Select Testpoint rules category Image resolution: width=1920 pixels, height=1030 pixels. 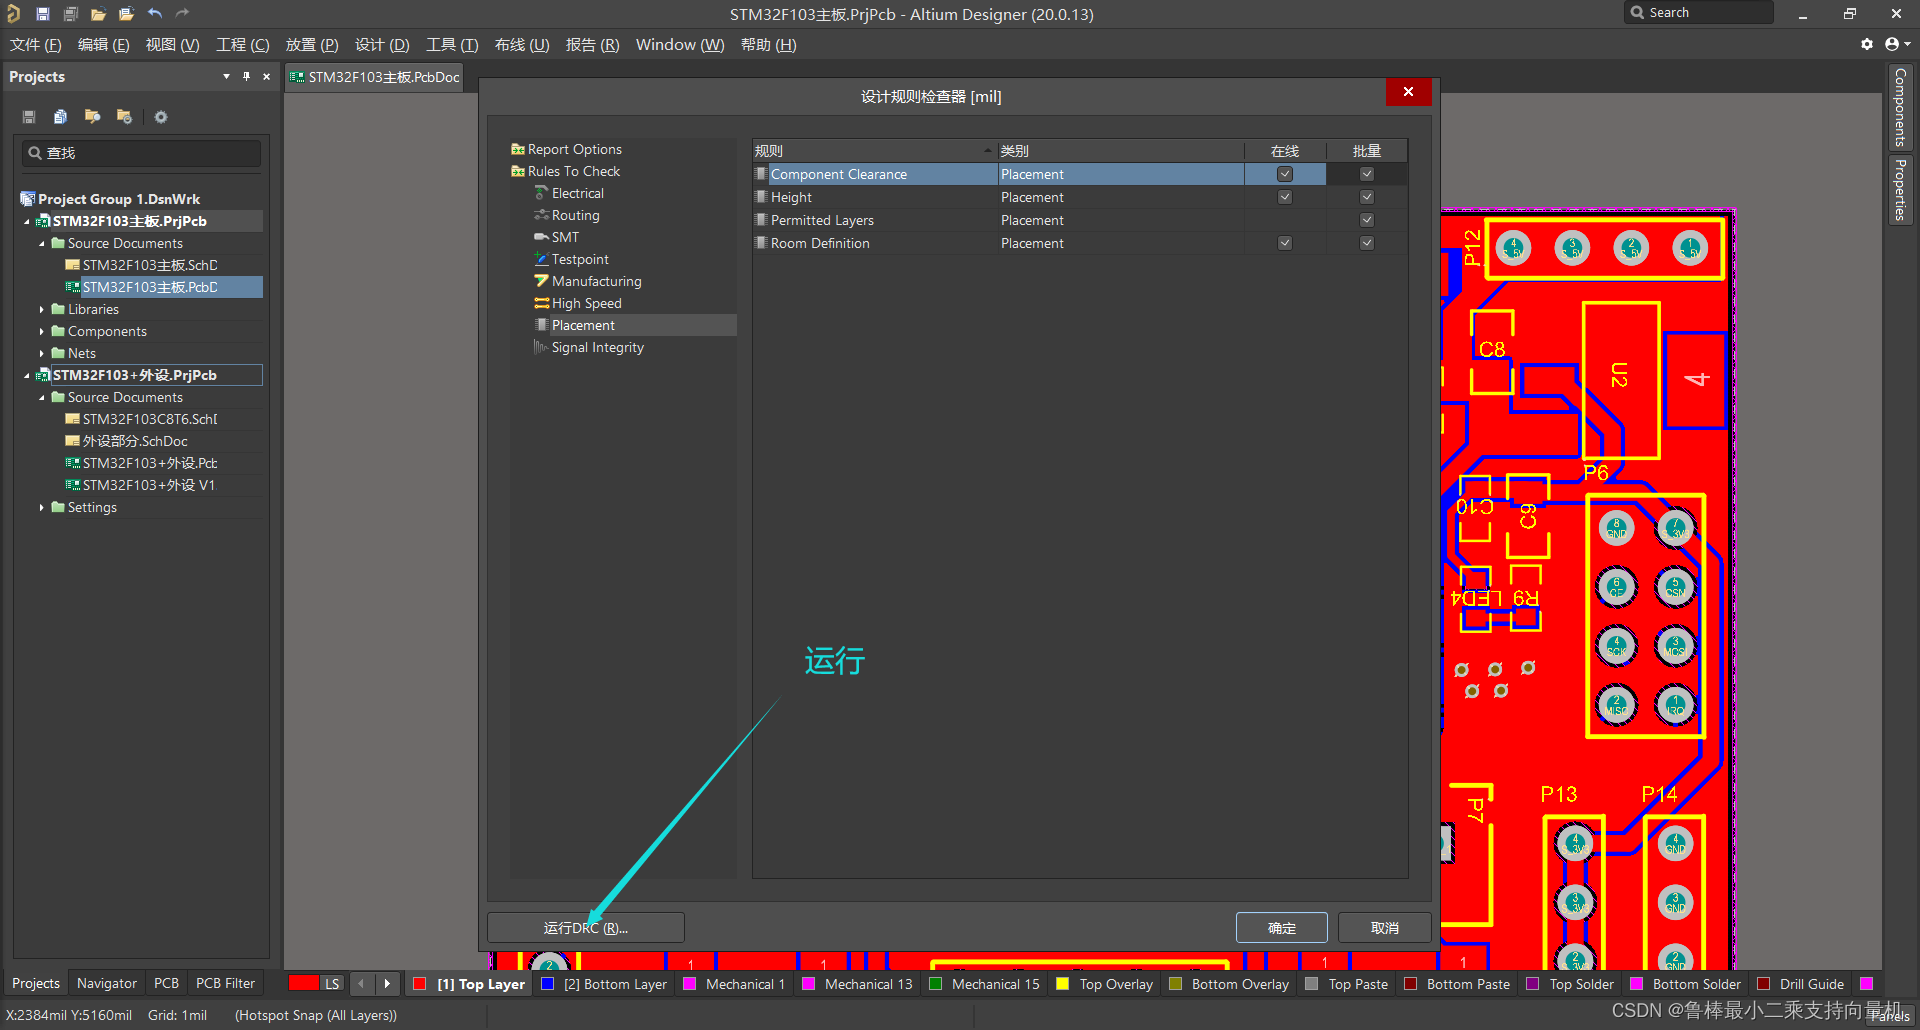[579, 259]
